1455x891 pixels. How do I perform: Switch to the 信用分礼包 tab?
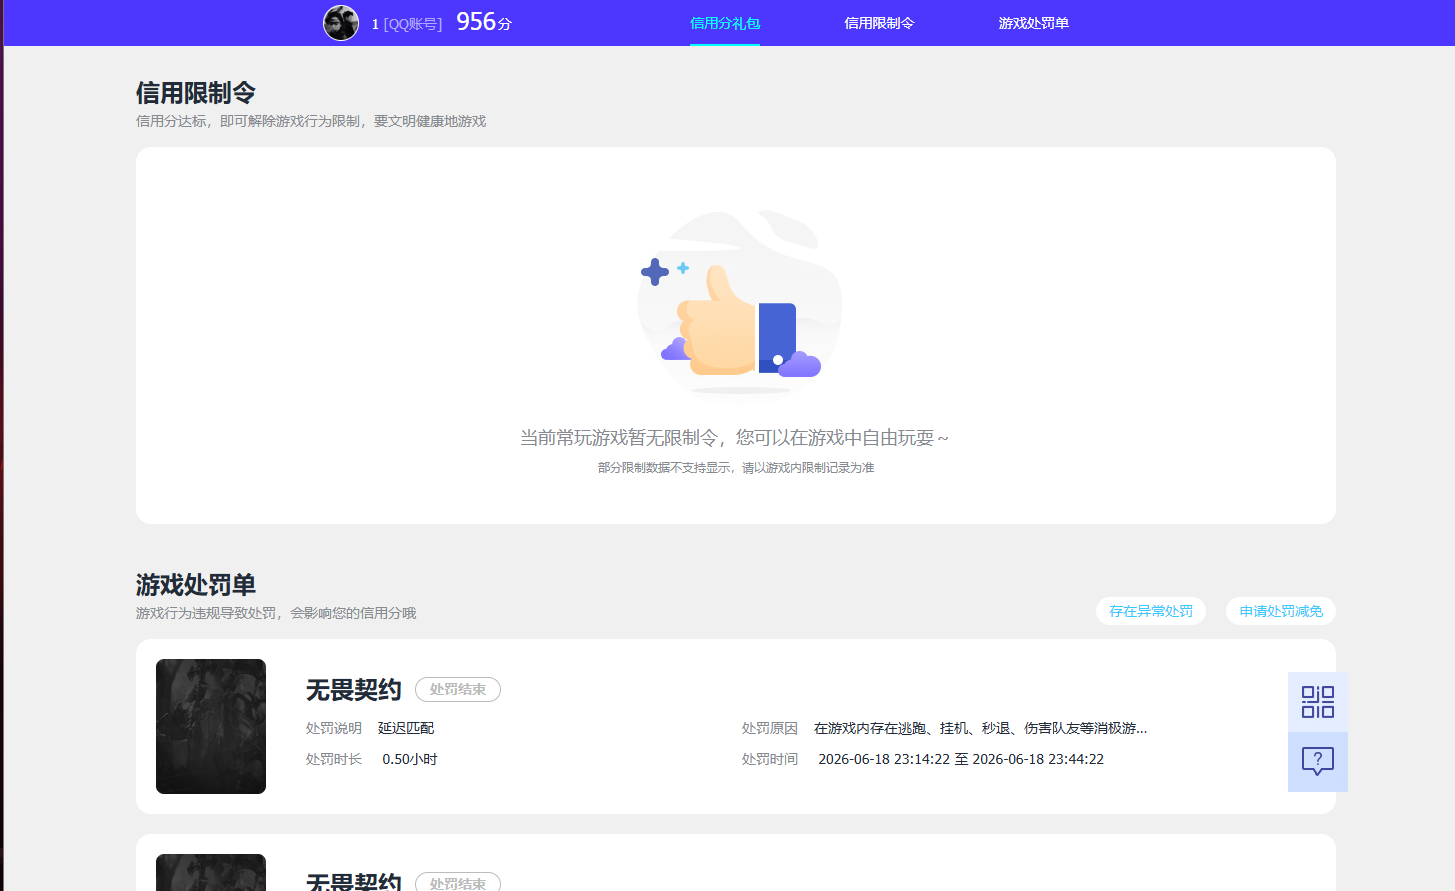click(x=725, y=23)
